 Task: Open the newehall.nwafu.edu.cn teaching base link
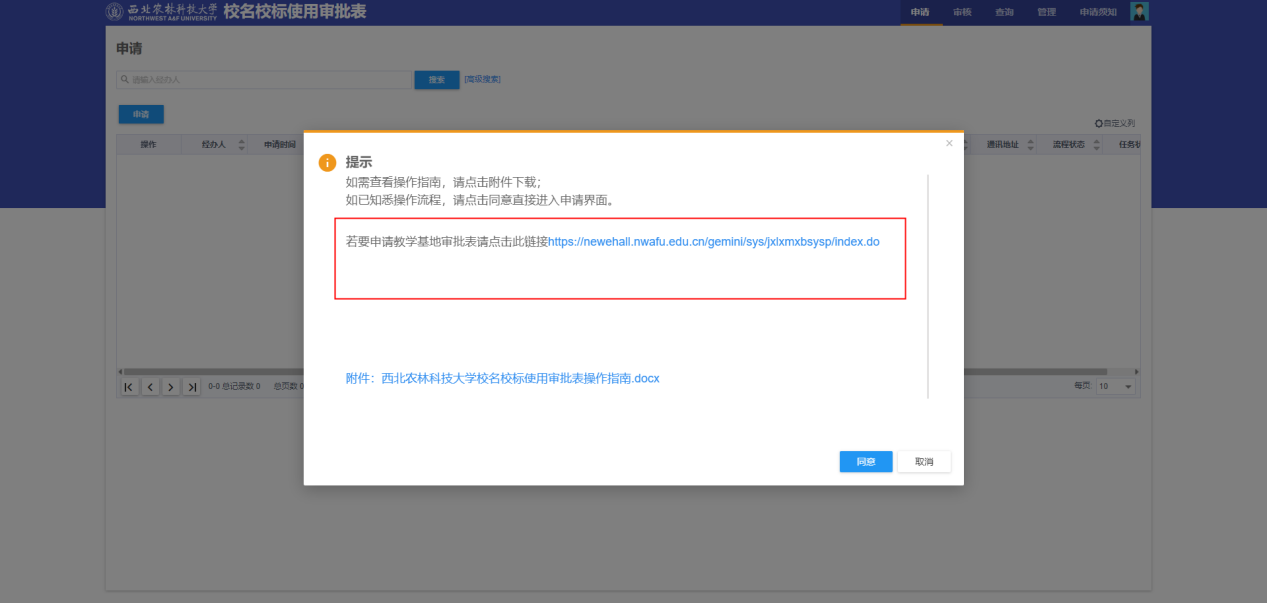click(x=713, y=242)
